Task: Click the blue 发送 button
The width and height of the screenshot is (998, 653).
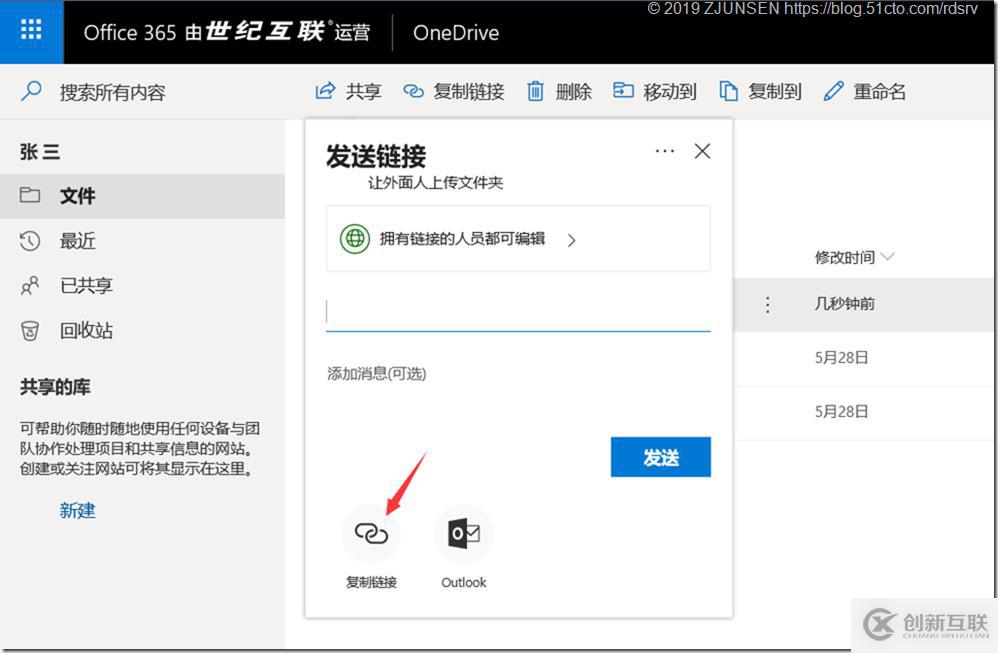Action: point(661,457)
